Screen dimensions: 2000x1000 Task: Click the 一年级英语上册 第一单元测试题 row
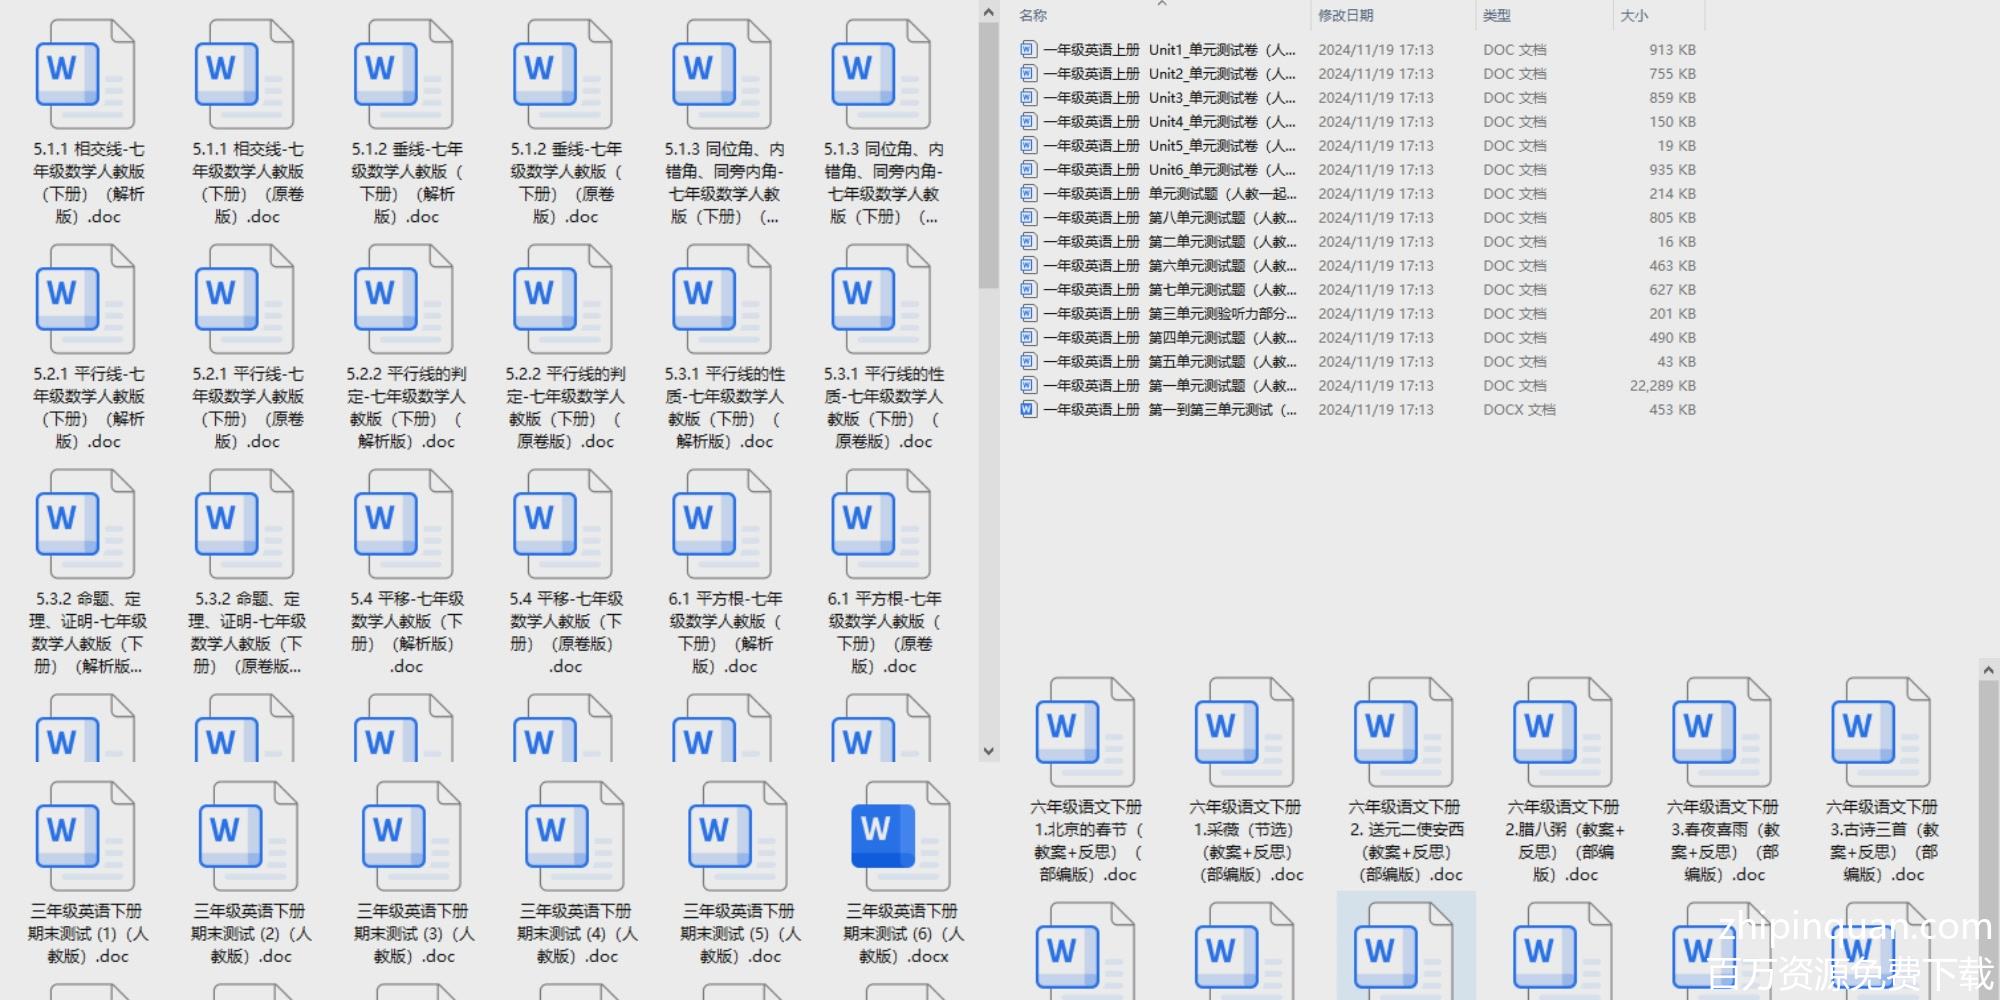pyautogui.click(x=1358, y=386)
